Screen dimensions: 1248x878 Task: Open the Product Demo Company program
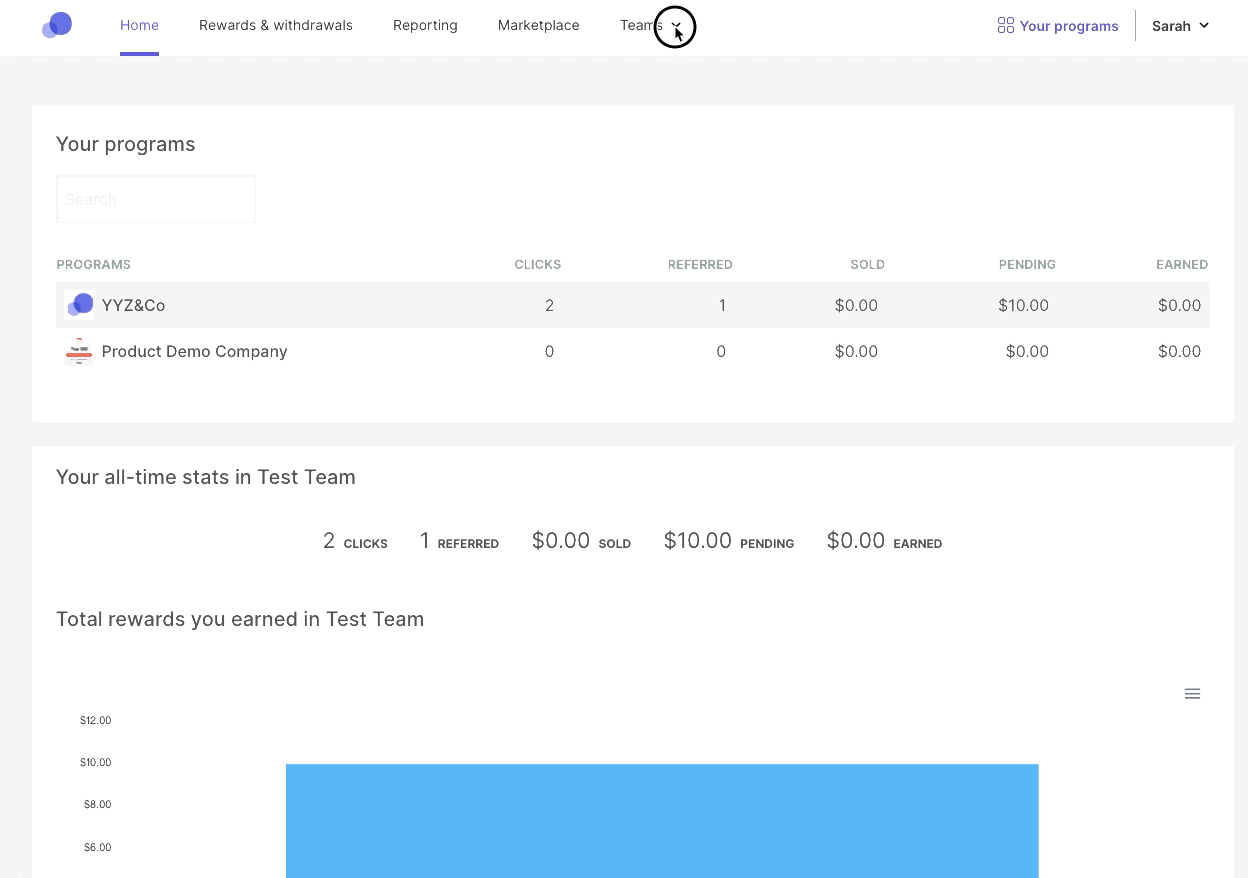point(194,352)
